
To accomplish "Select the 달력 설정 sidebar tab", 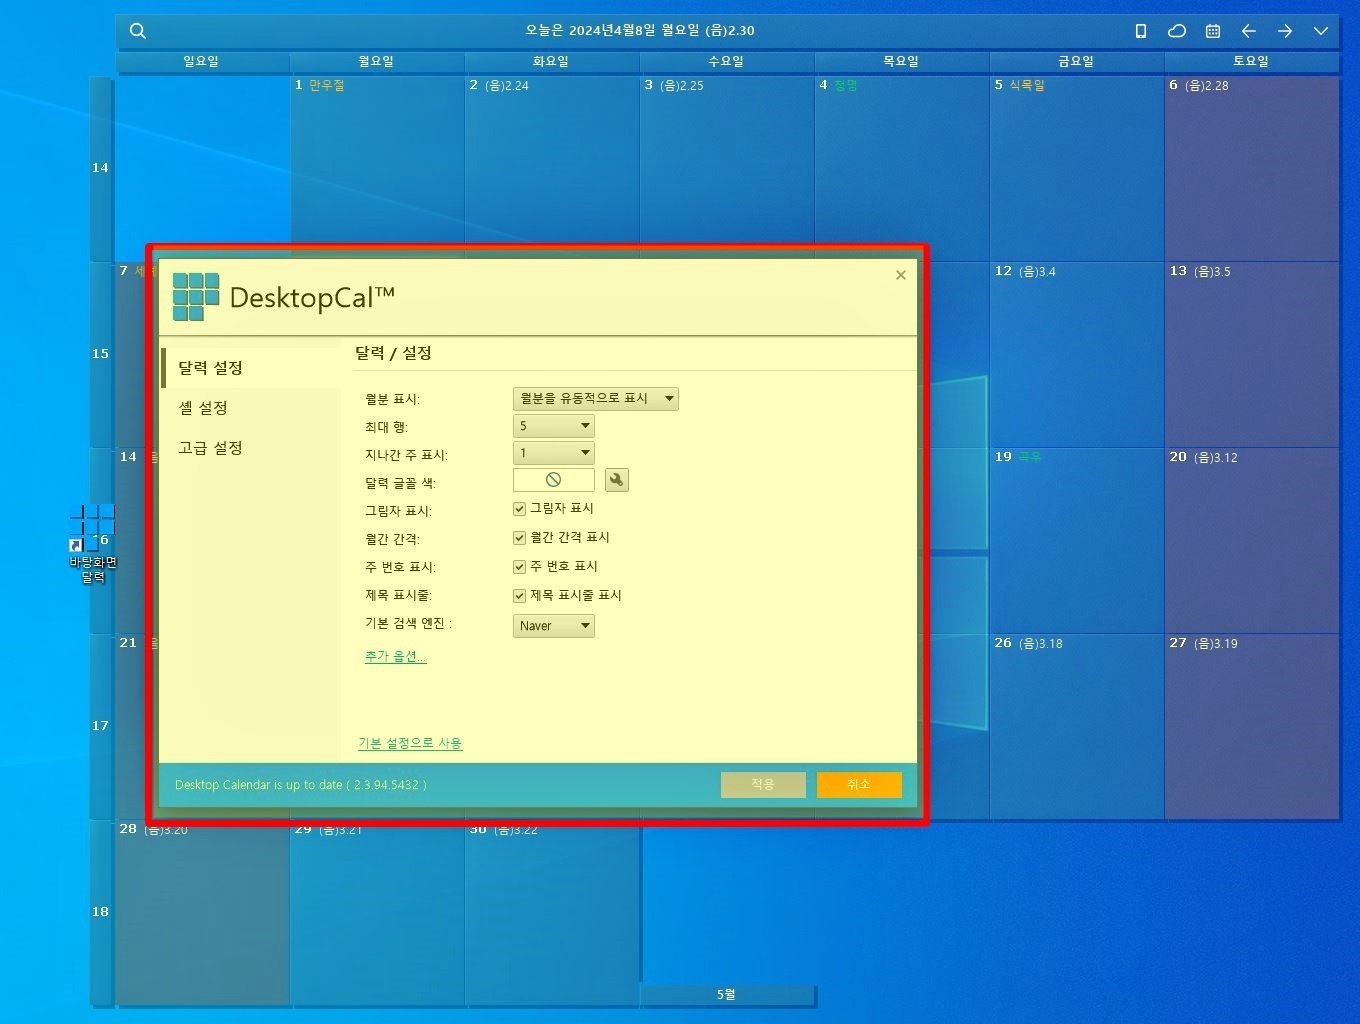I will pyautogui.click(x=251, y=368).
